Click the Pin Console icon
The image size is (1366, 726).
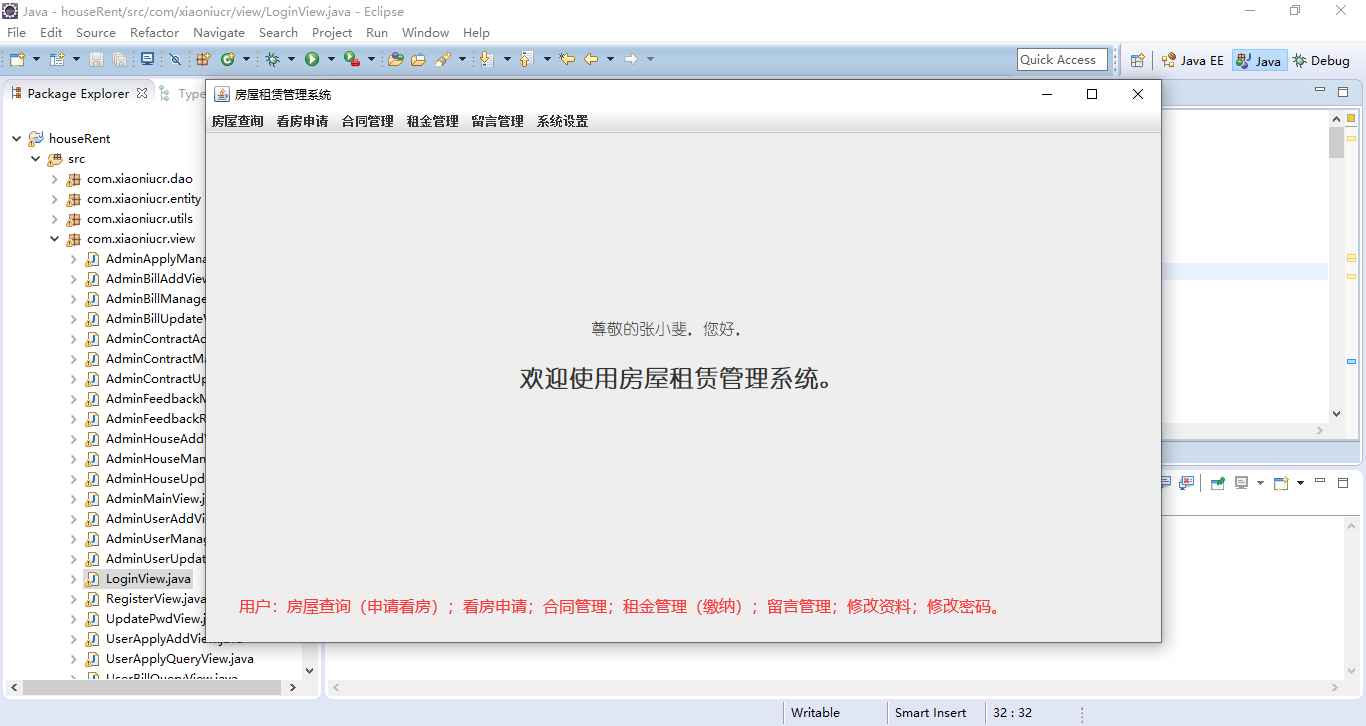[x=1218, y=482]
